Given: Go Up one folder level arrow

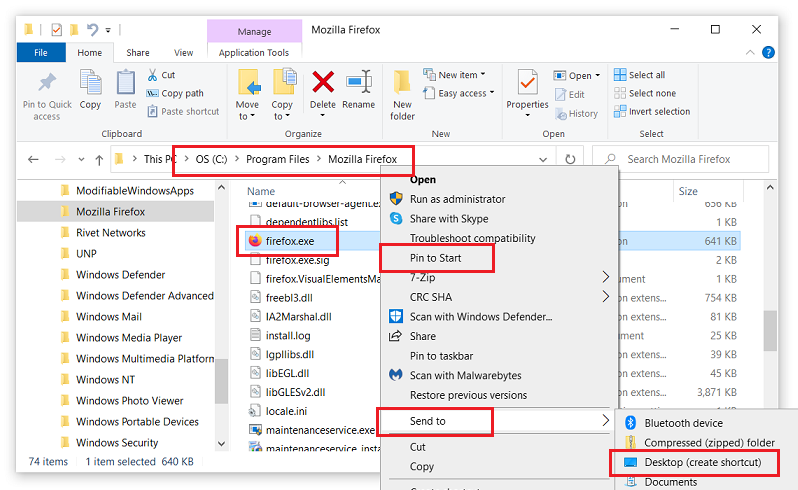Looking at the screenshot, I should click(99, 160).
